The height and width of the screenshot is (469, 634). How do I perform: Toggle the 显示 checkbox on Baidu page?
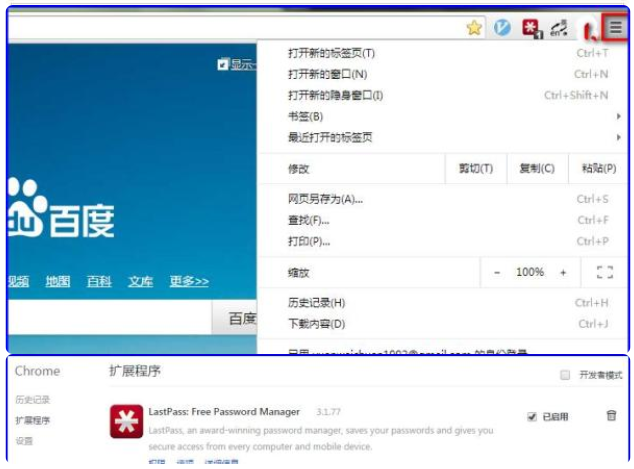point(222,64)
